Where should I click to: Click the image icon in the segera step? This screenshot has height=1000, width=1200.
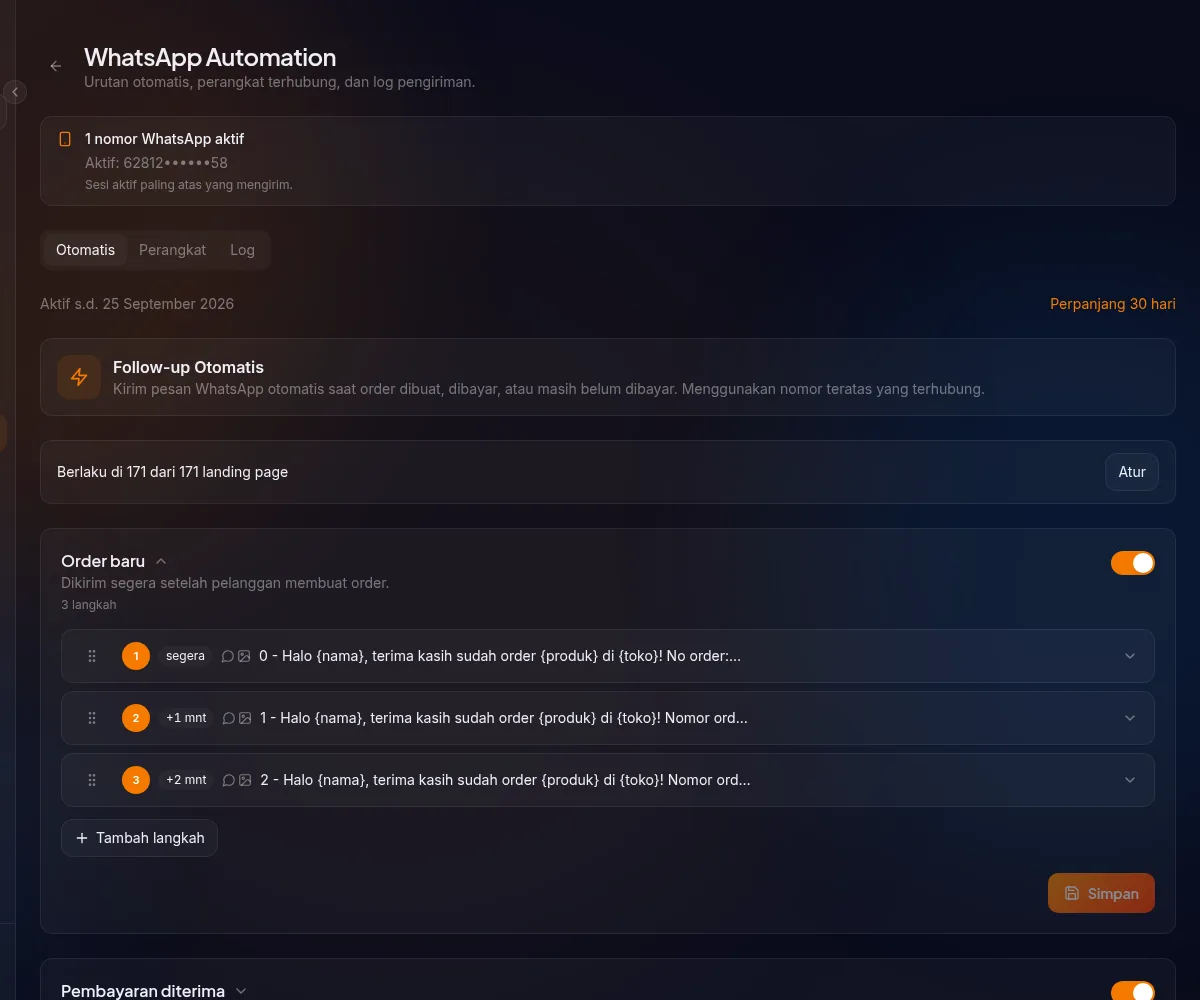[x=245, y=656]
